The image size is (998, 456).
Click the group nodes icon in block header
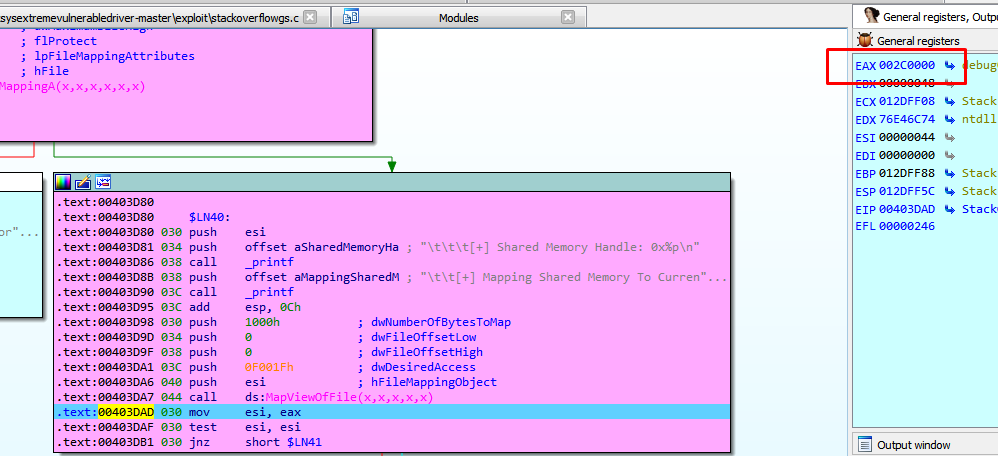pos(102,182)
